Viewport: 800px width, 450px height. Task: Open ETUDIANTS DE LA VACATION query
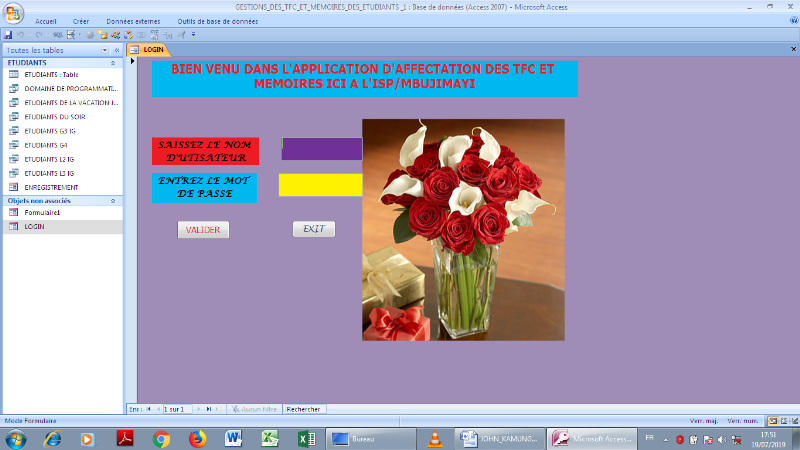point(63,103)
